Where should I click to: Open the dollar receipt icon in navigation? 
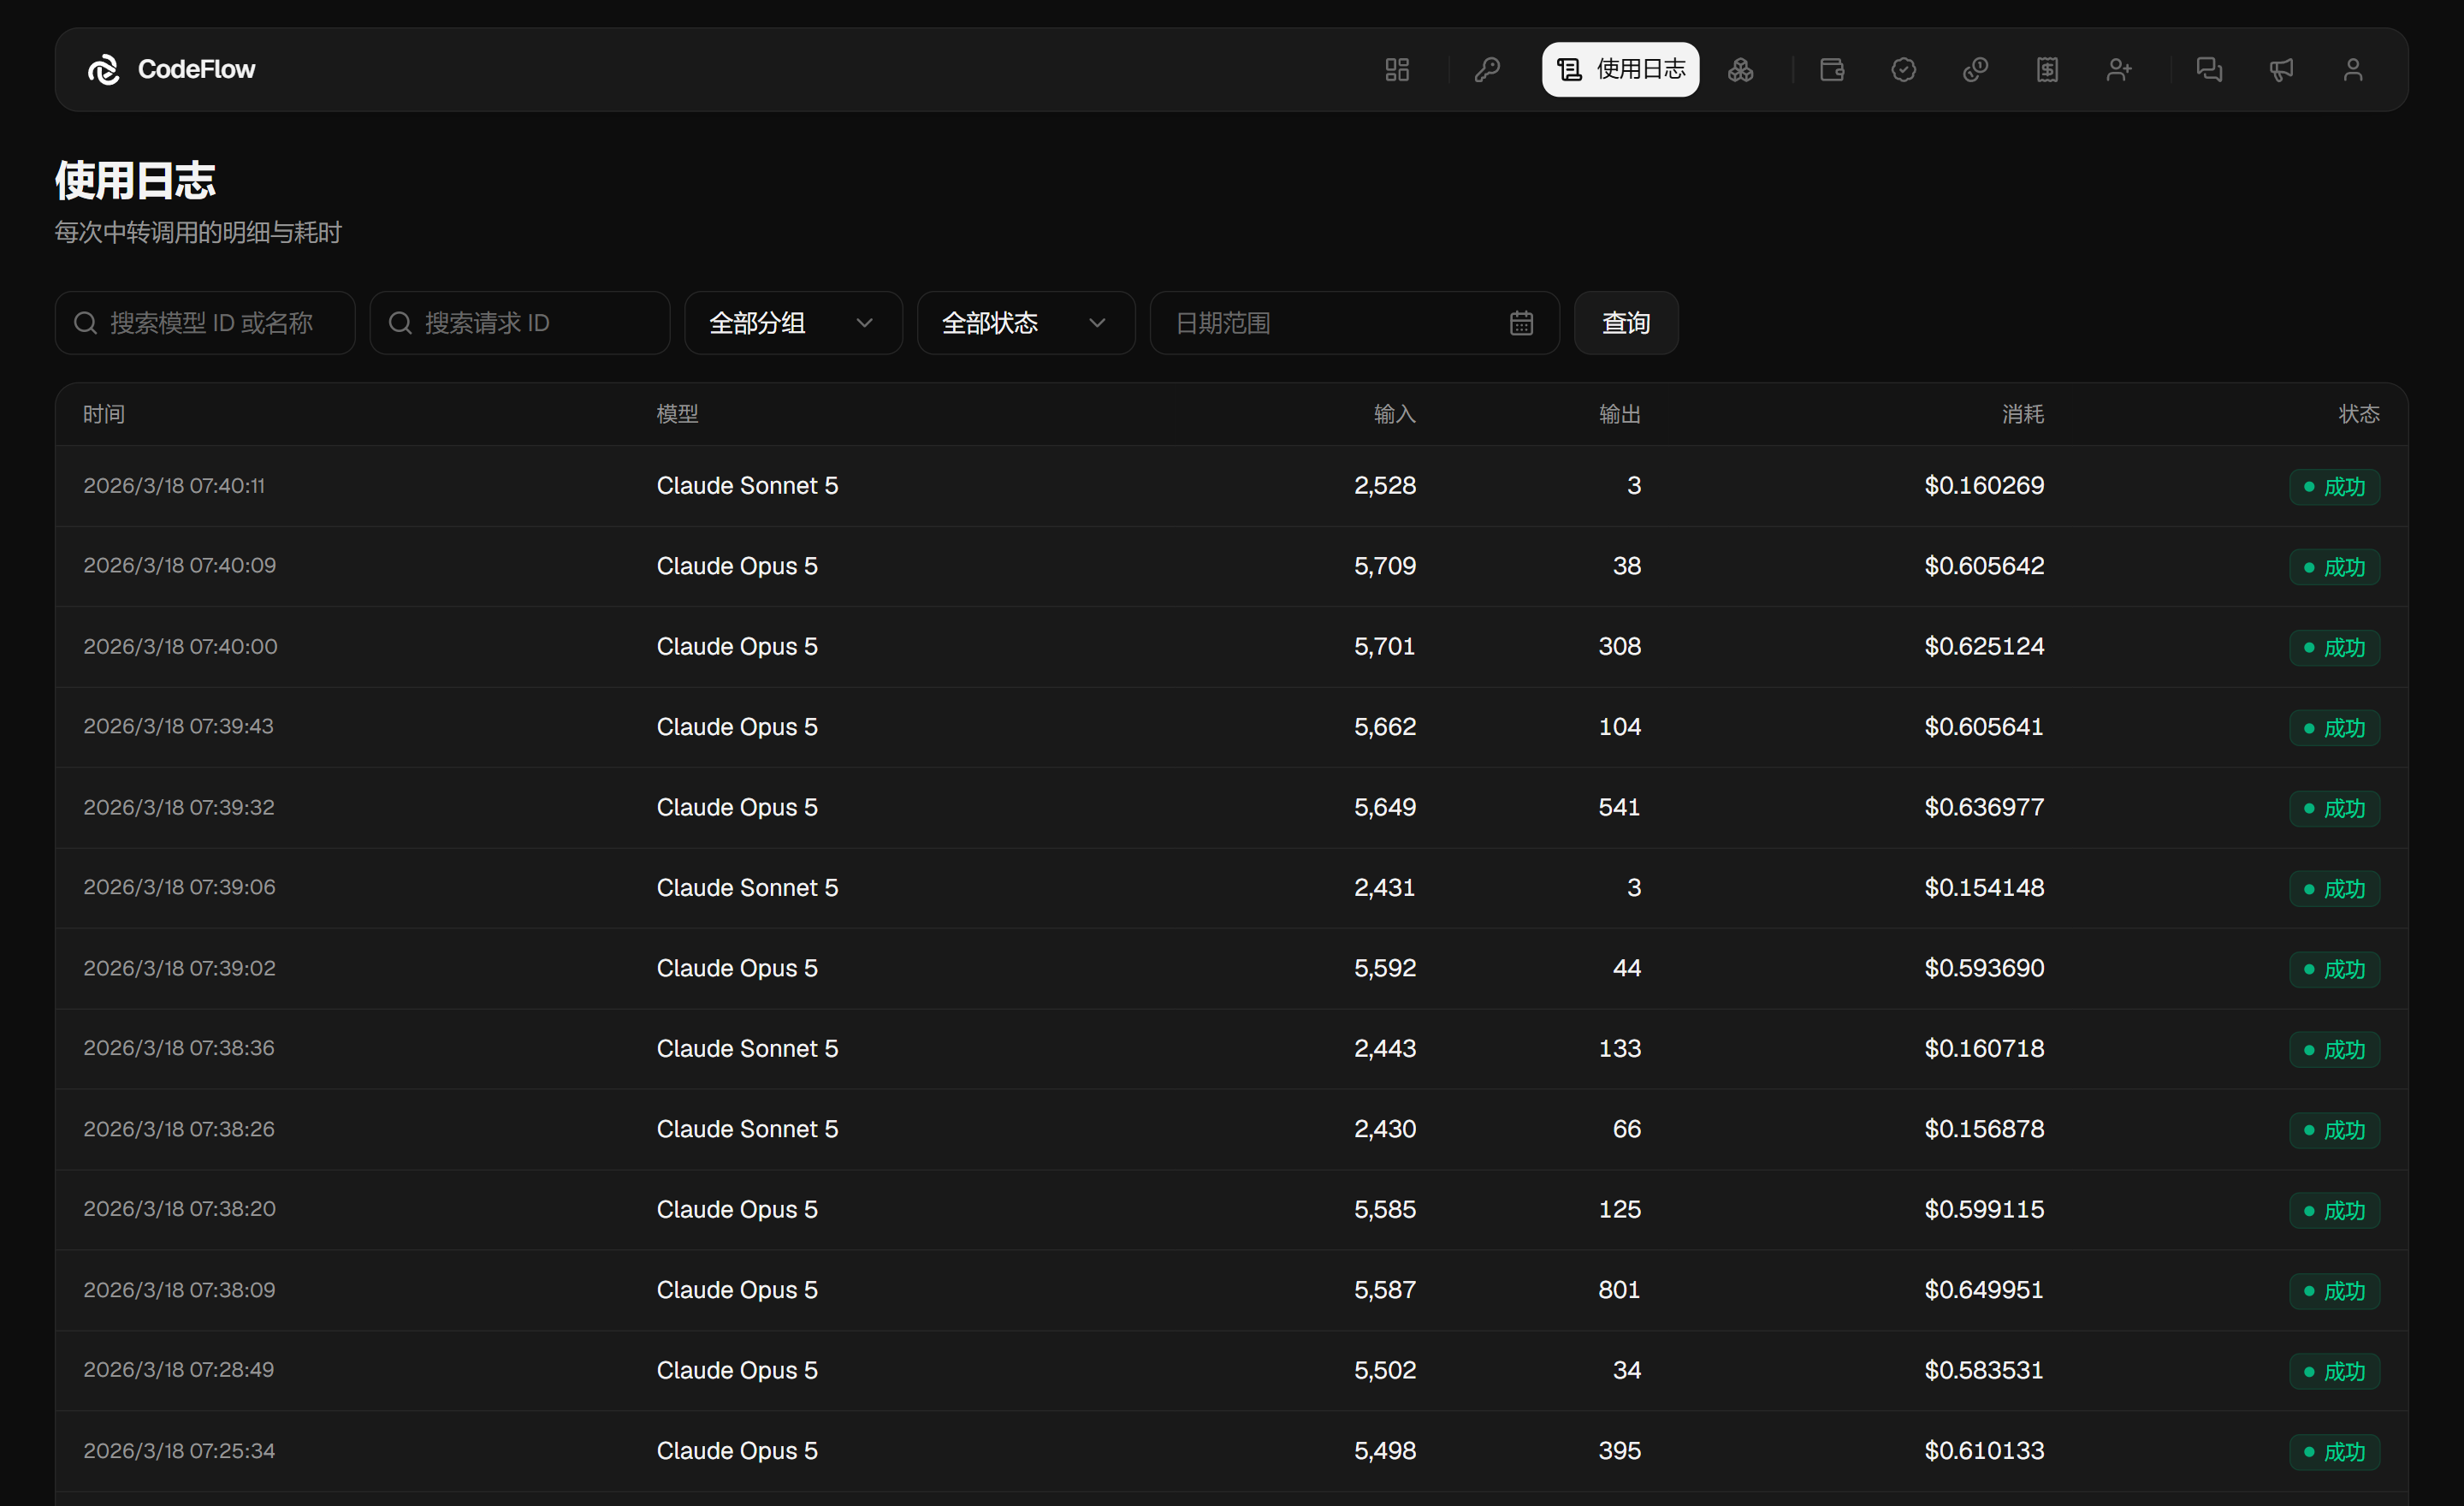tap(2047, 69)
